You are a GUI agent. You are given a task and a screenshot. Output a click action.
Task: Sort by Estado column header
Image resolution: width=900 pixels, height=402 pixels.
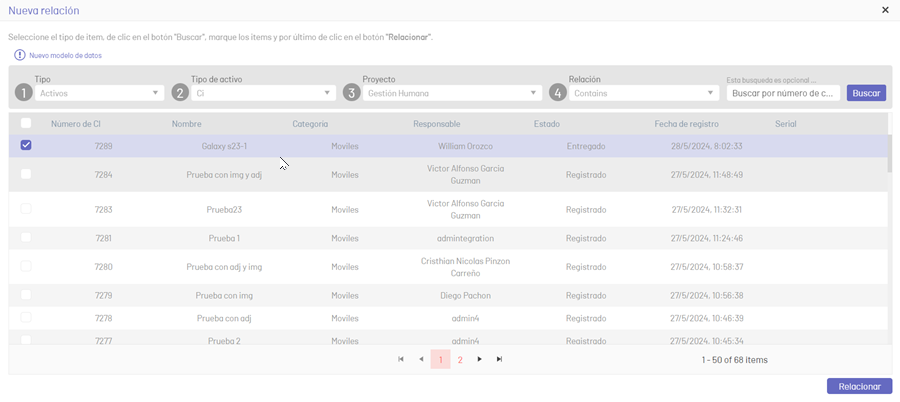coord(546,124)
